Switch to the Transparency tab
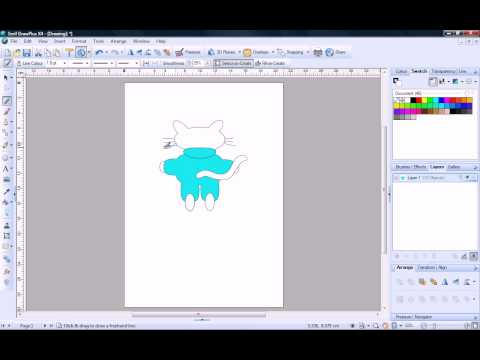Screen dimensions: 480x360 coord(443,71)
